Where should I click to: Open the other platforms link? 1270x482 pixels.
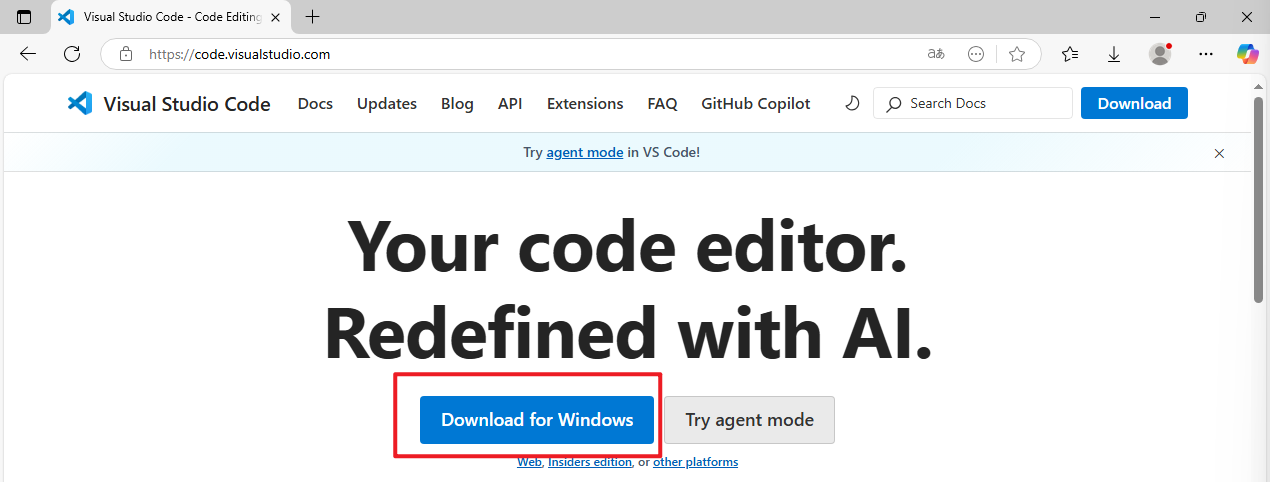click(696, 462)
